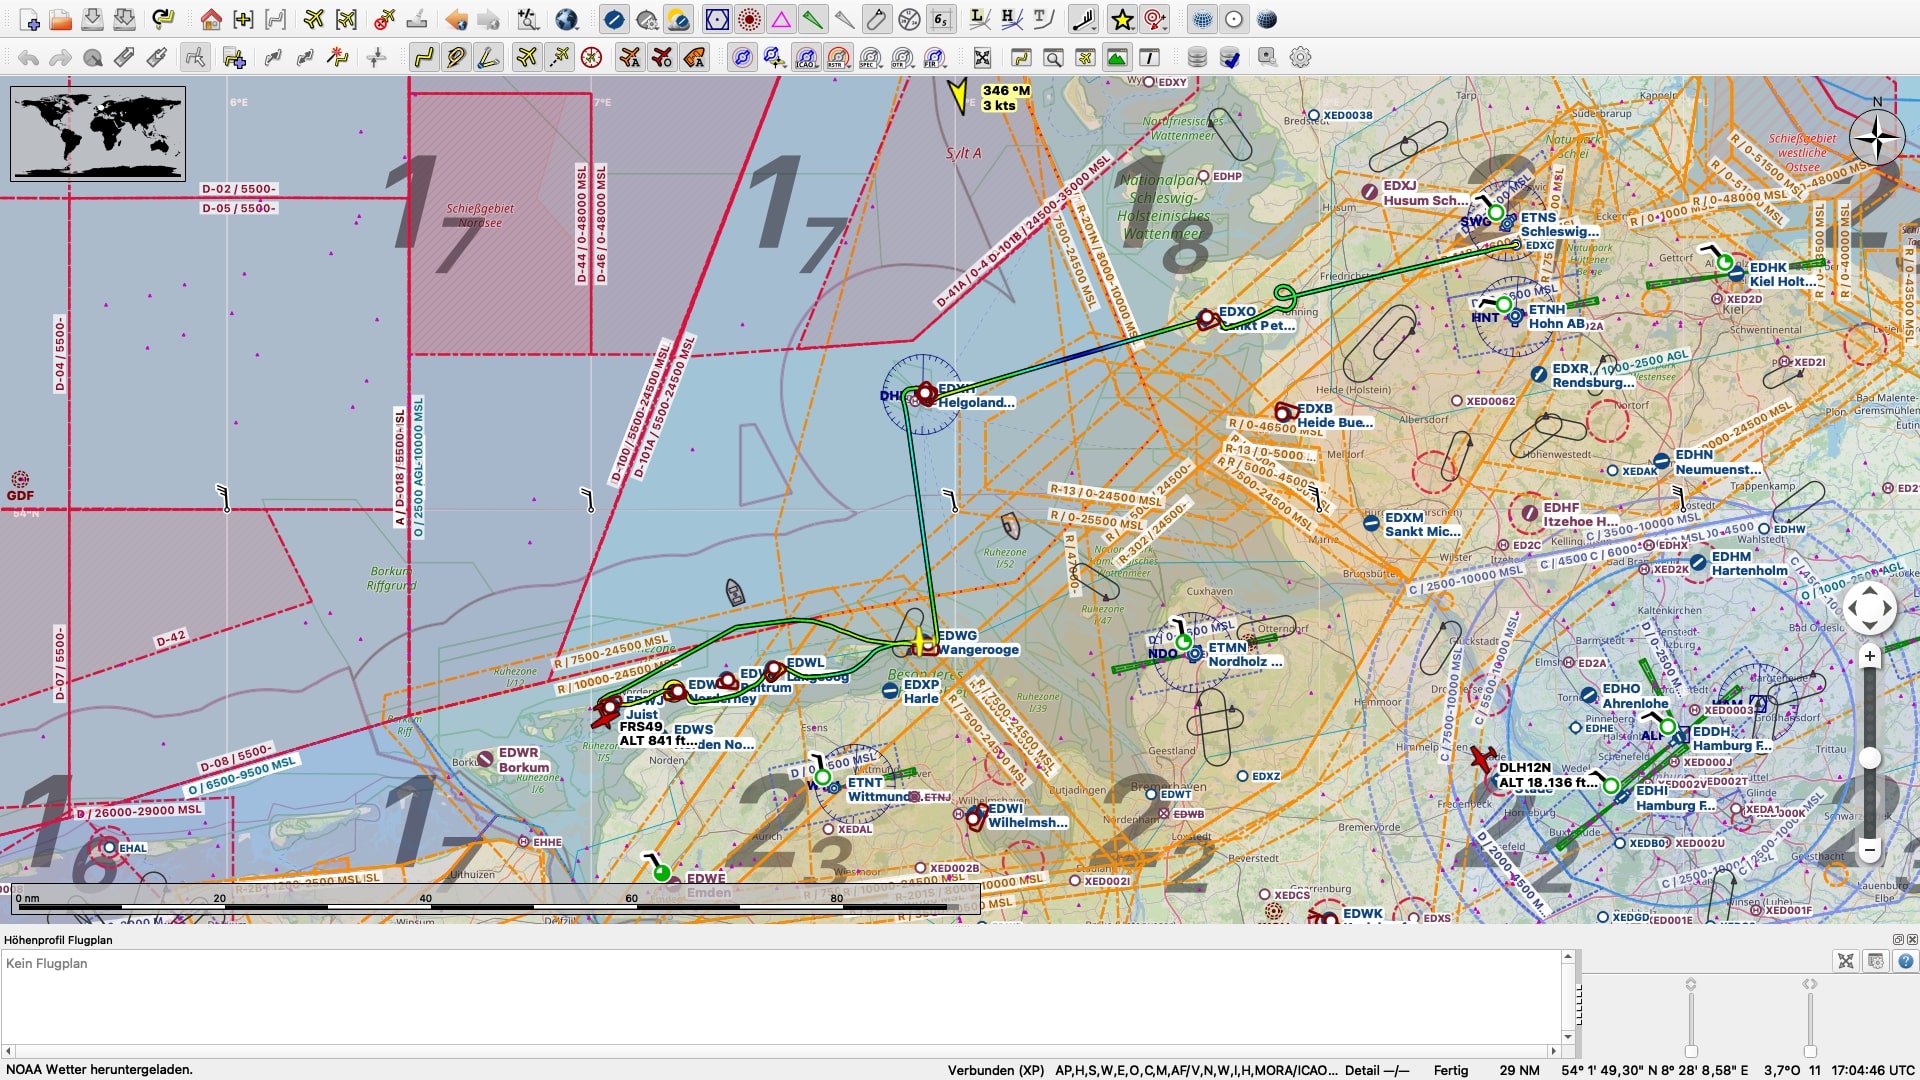Open options gear in toolbar
This screenshot has height=1080, width=1920.
coord(1300,57)
